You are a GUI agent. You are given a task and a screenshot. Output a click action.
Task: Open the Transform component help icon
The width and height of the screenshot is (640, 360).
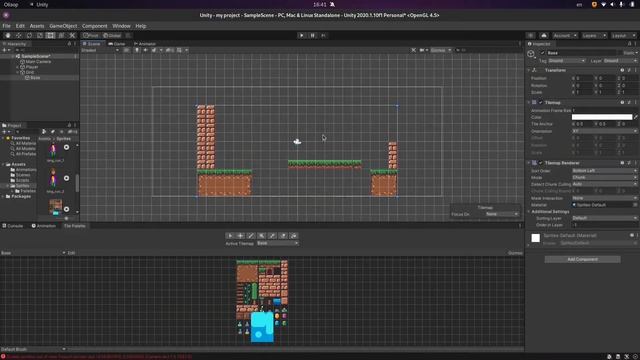pos(622,70)
